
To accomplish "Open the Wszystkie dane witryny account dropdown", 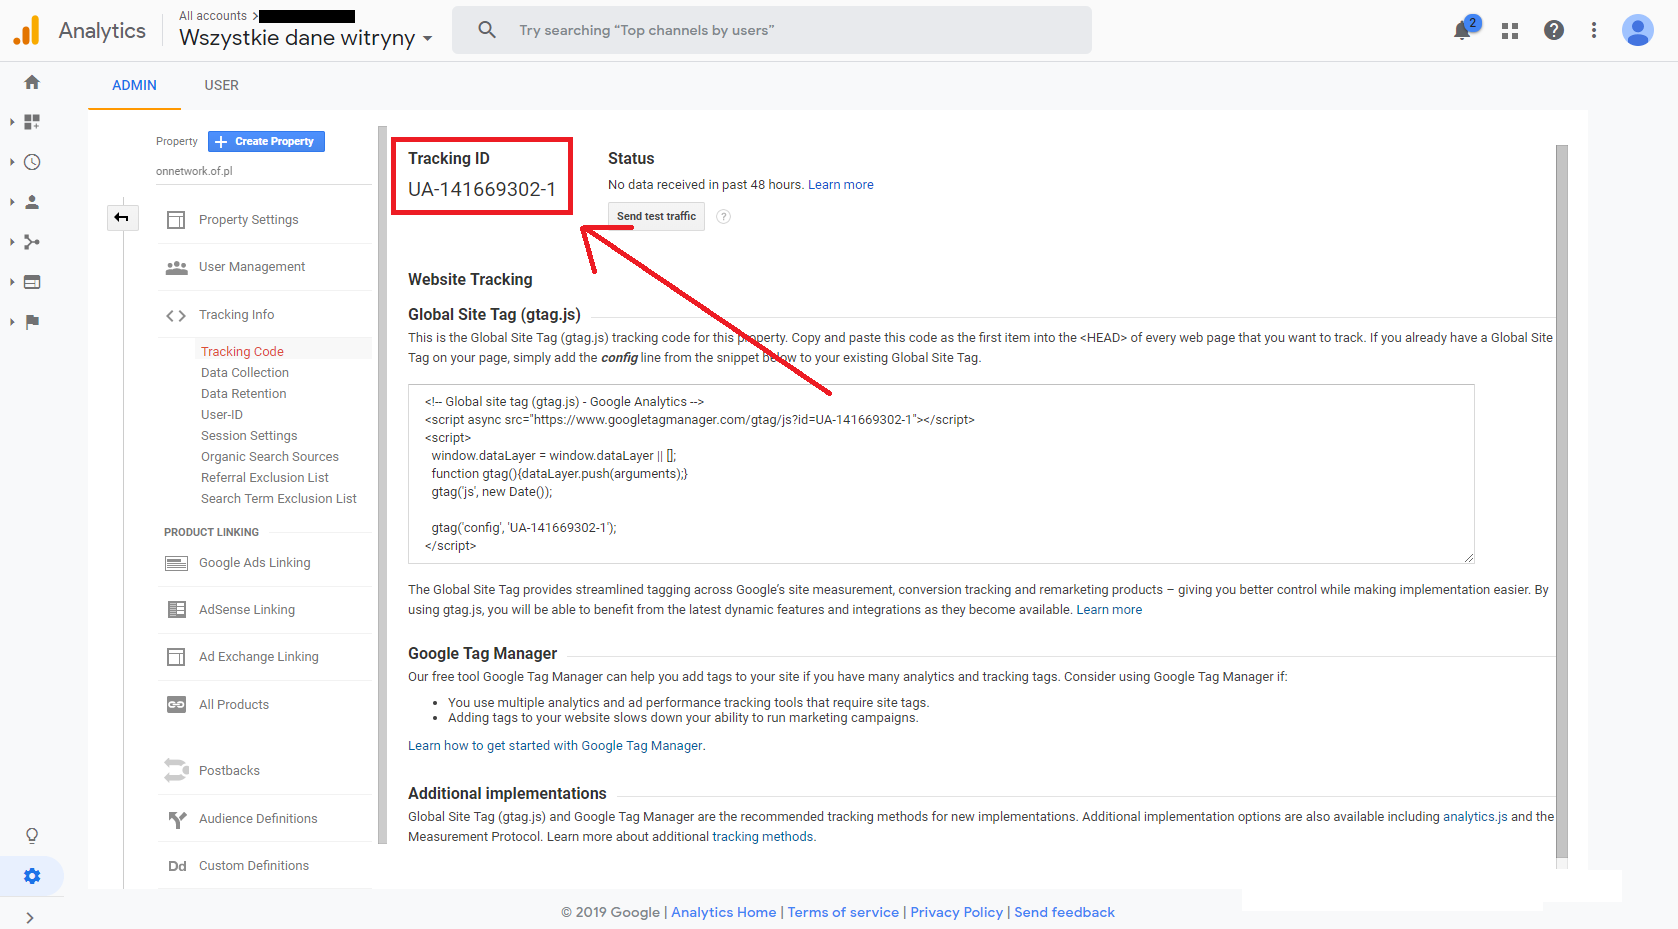I will pos(305,38).
